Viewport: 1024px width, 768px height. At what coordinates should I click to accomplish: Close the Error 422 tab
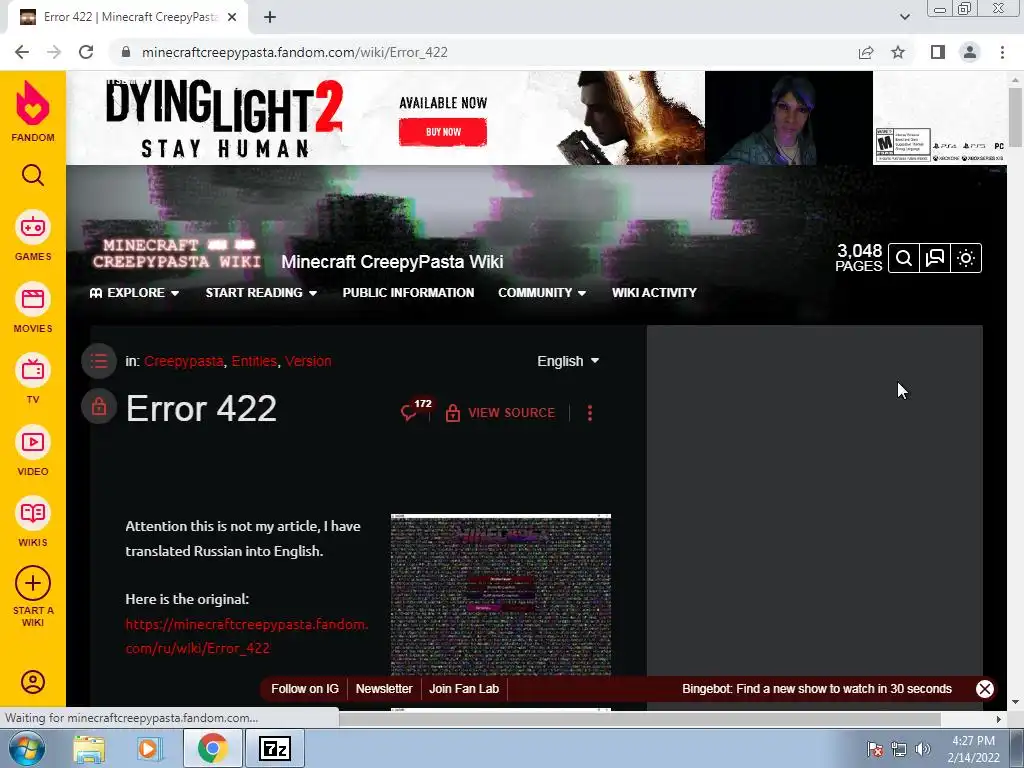232,18
